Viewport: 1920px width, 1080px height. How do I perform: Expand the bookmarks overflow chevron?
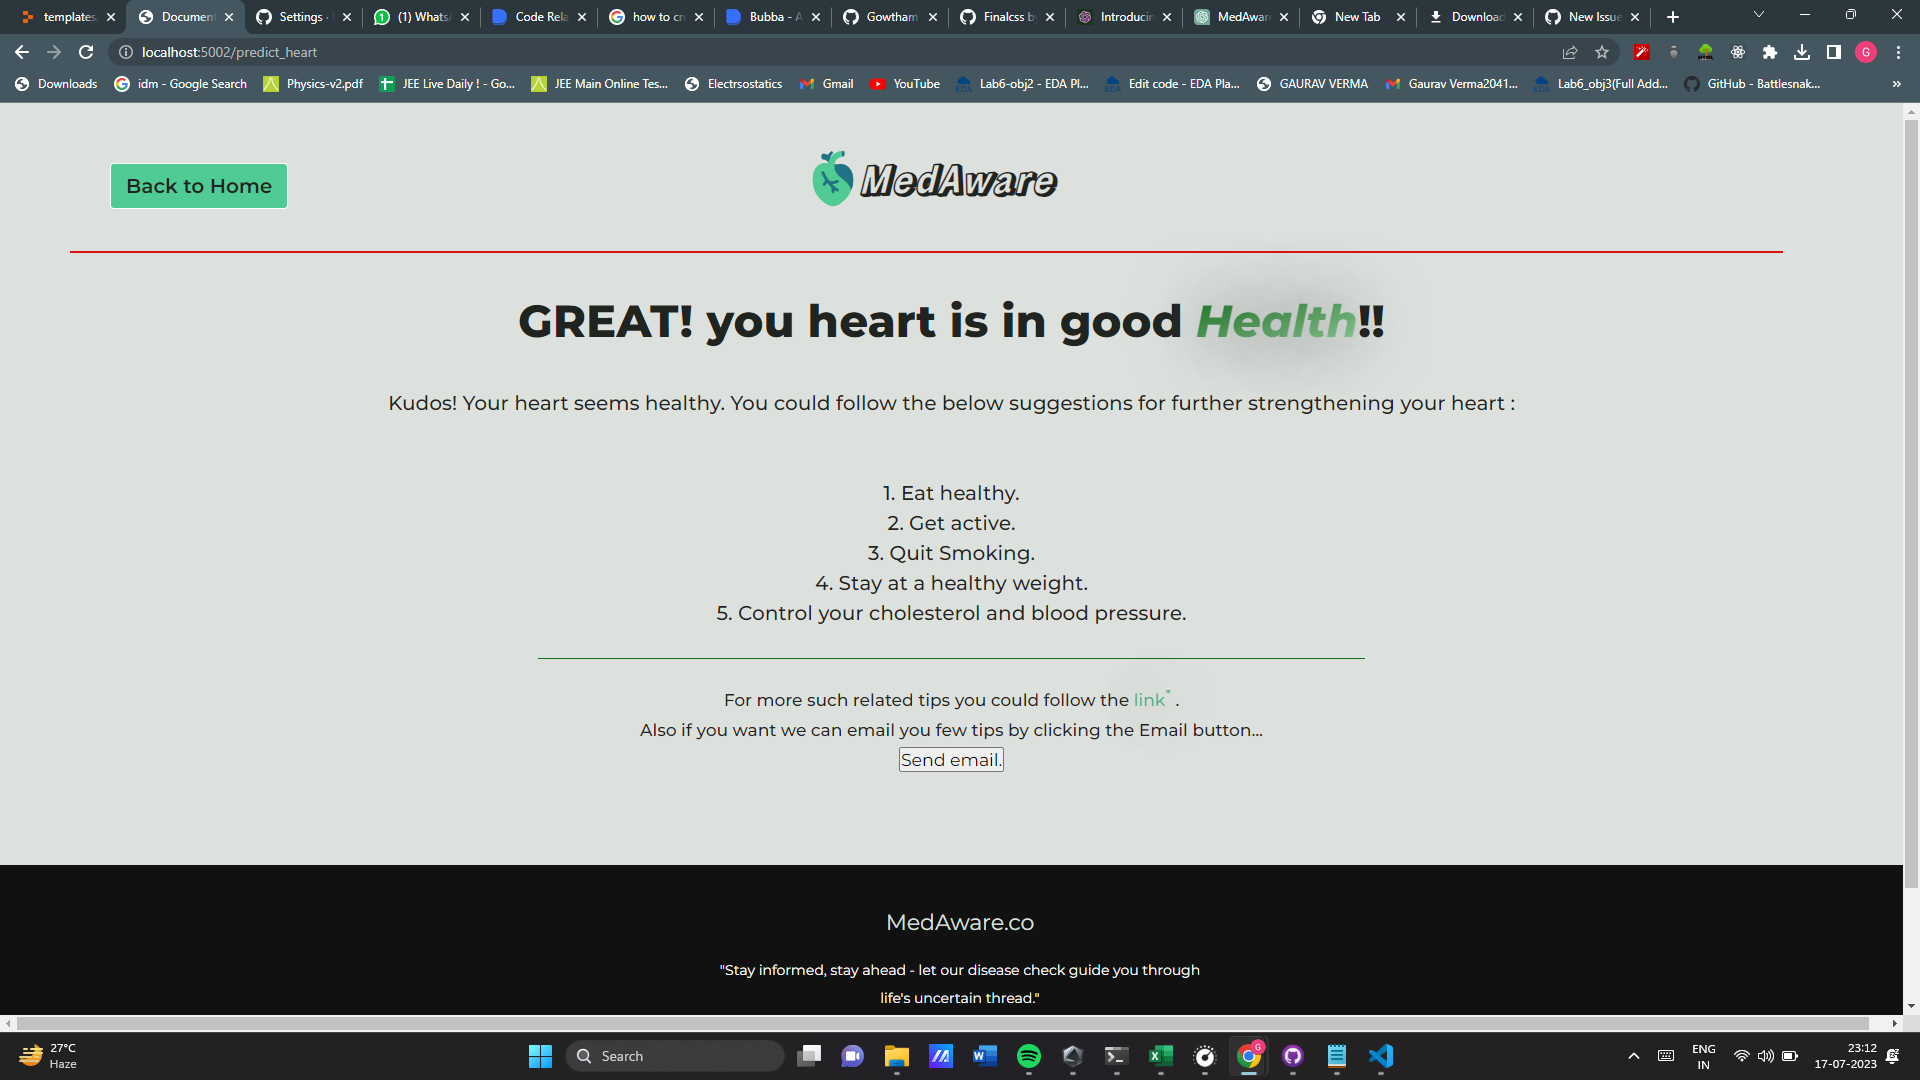pyautogui.click(x=1896, y=84)
